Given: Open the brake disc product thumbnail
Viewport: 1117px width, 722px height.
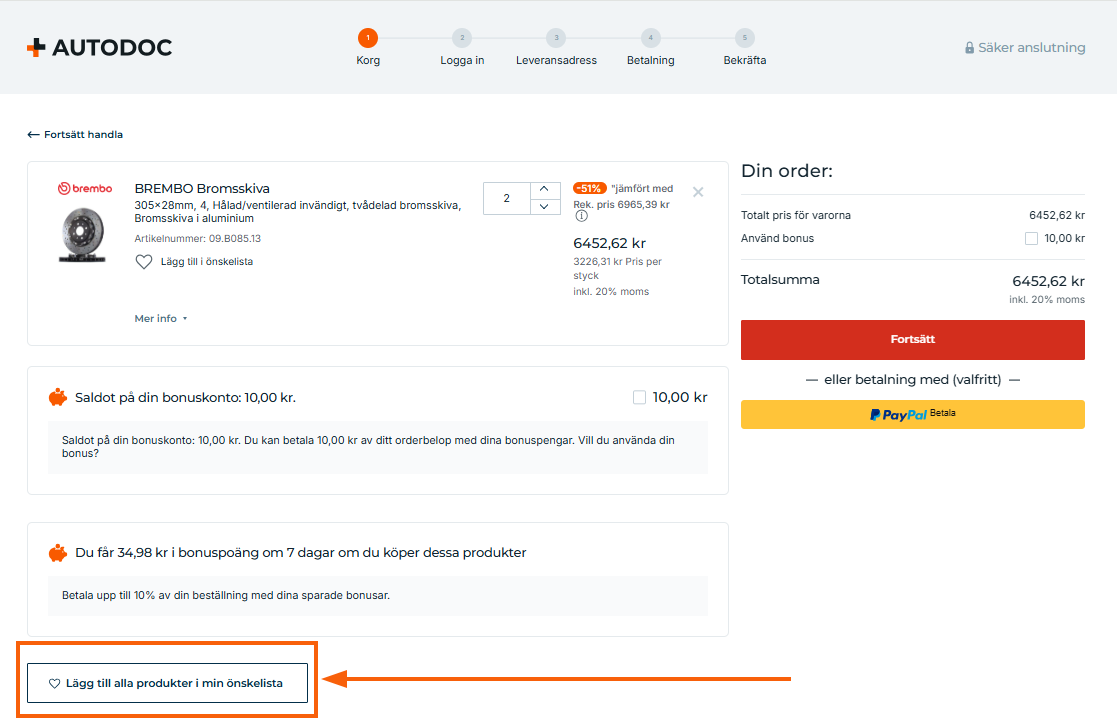Looking at the screenshot, I should [84, 235].
